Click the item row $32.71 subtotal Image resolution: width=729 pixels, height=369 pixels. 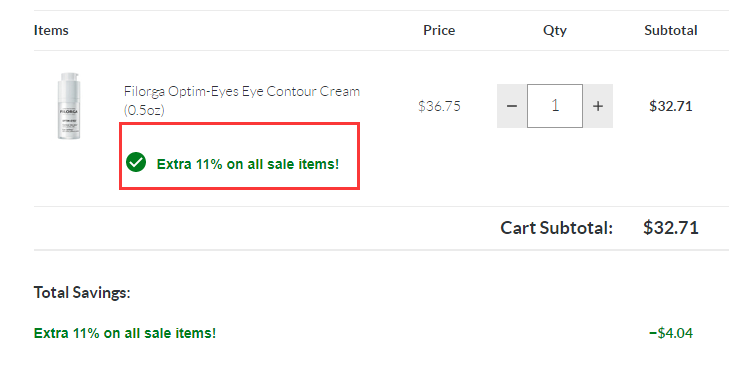pos(670,106)
